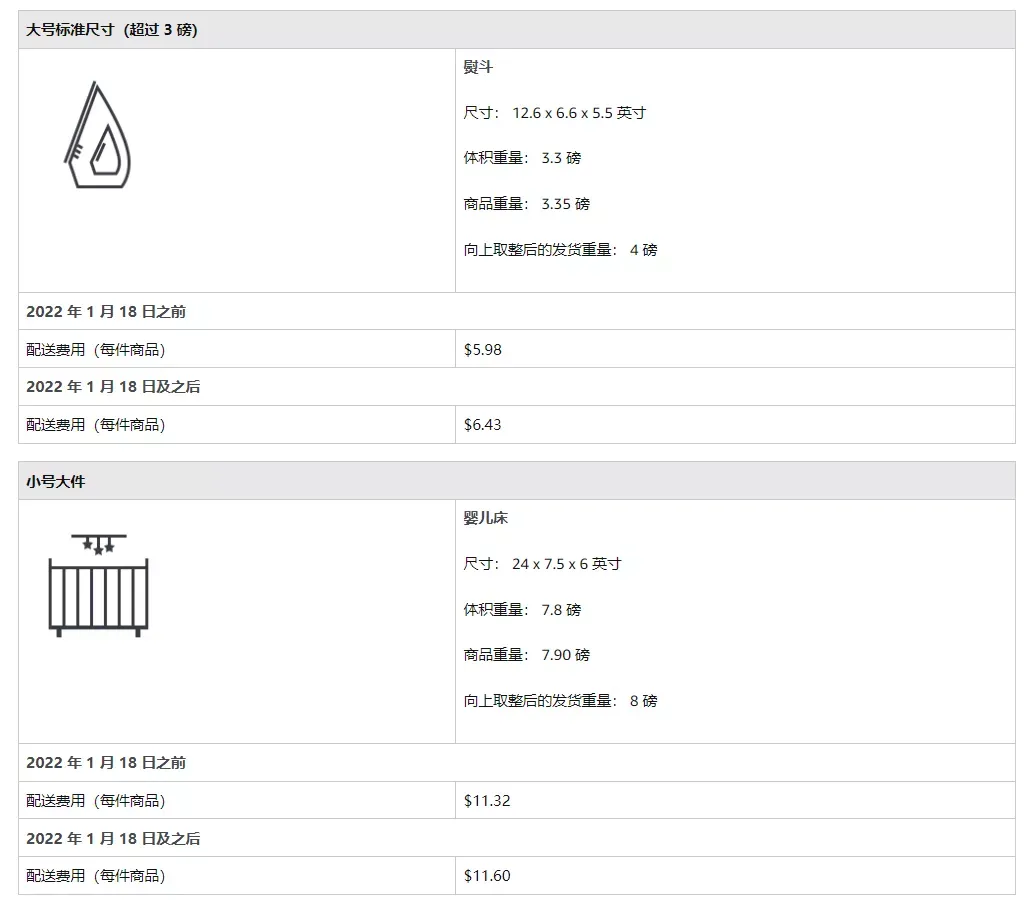The image size is (1026, 900).
Task: Click the first 2022 年 1 月 18 日之前 row
Action: click(517, 312)
